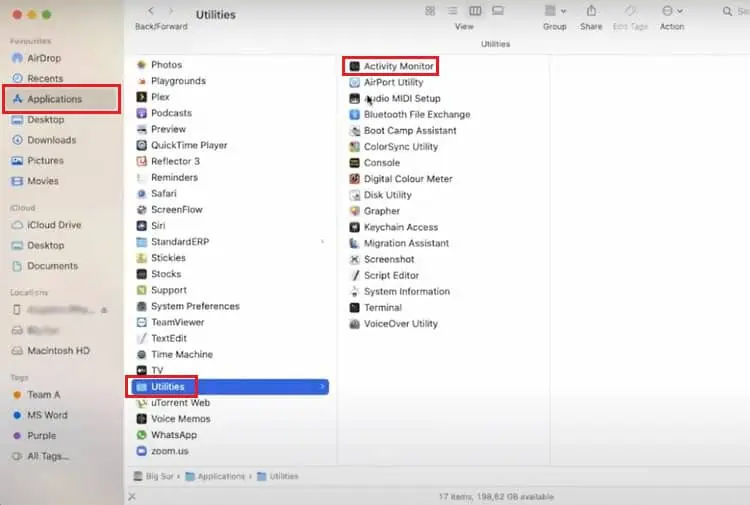The height and width of the screenshot is (505, 750).
Task: Switch to column view in toolbar
Action: pyautogui.click(x=475, y=11)
